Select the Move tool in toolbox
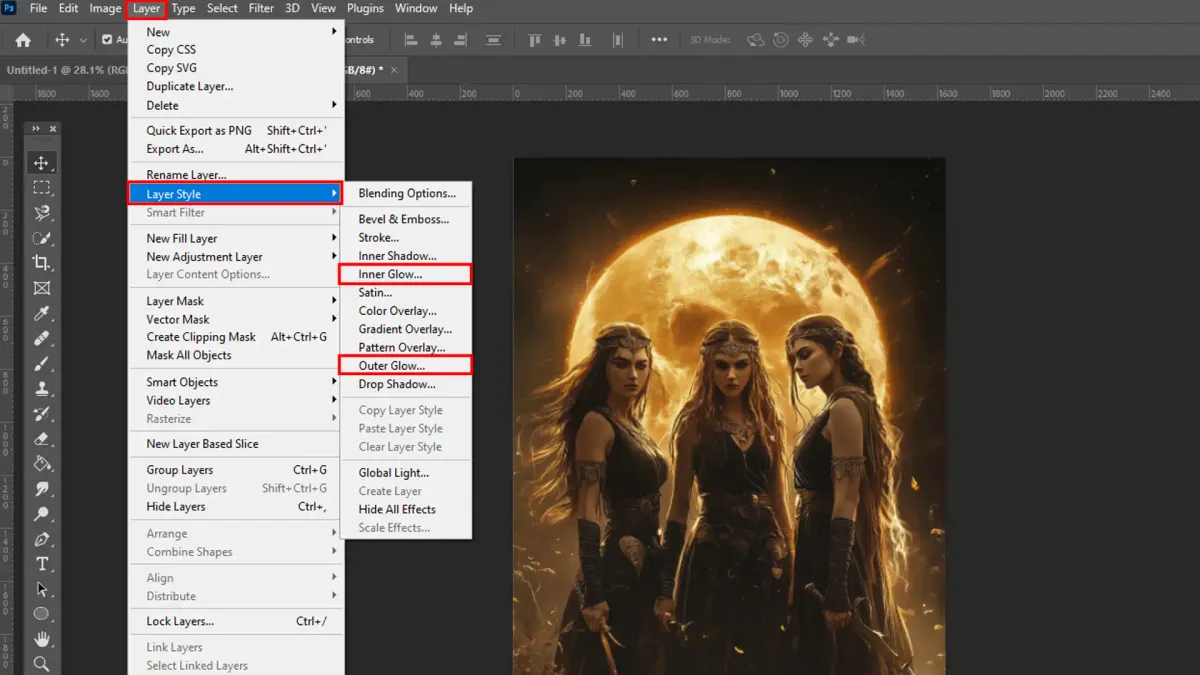1200x675 pixels. tap(42, 163)
